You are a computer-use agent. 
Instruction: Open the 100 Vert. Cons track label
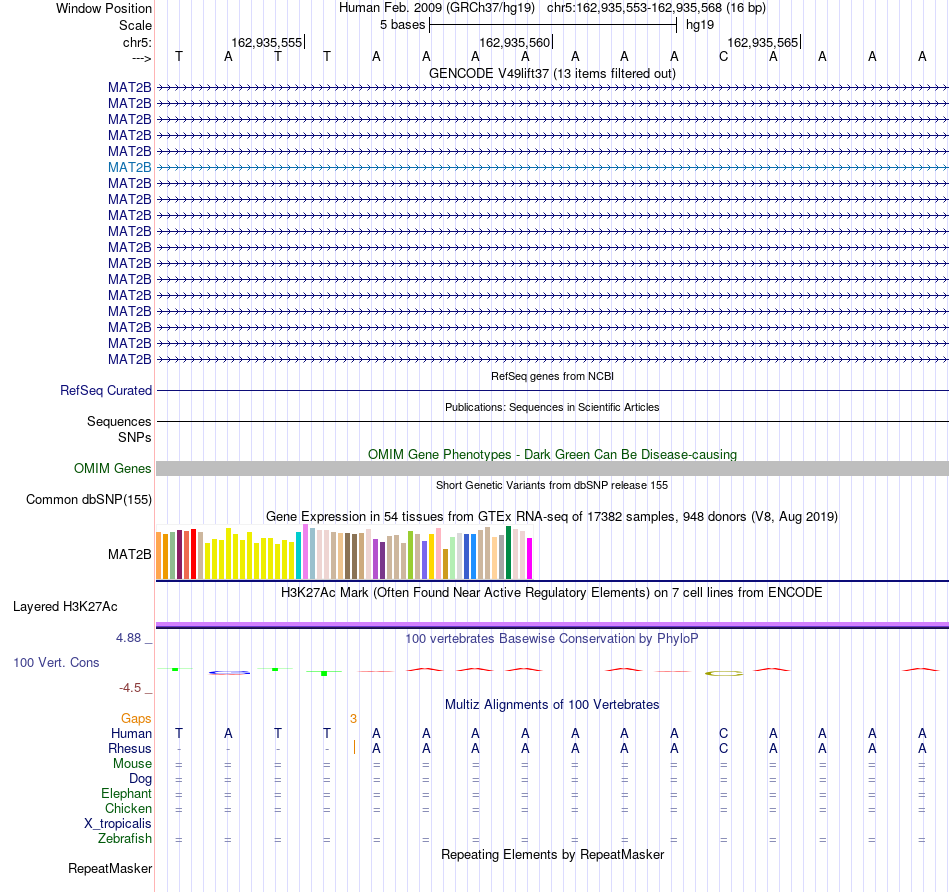point(56,662)
